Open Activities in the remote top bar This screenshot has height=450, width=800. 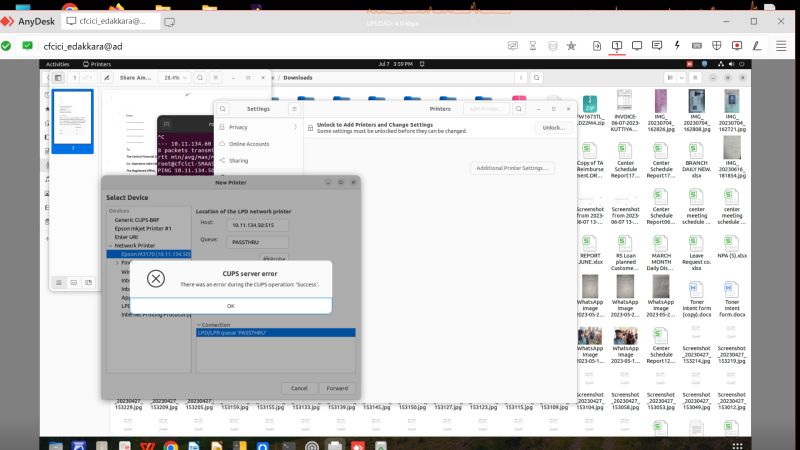point(58,64)
